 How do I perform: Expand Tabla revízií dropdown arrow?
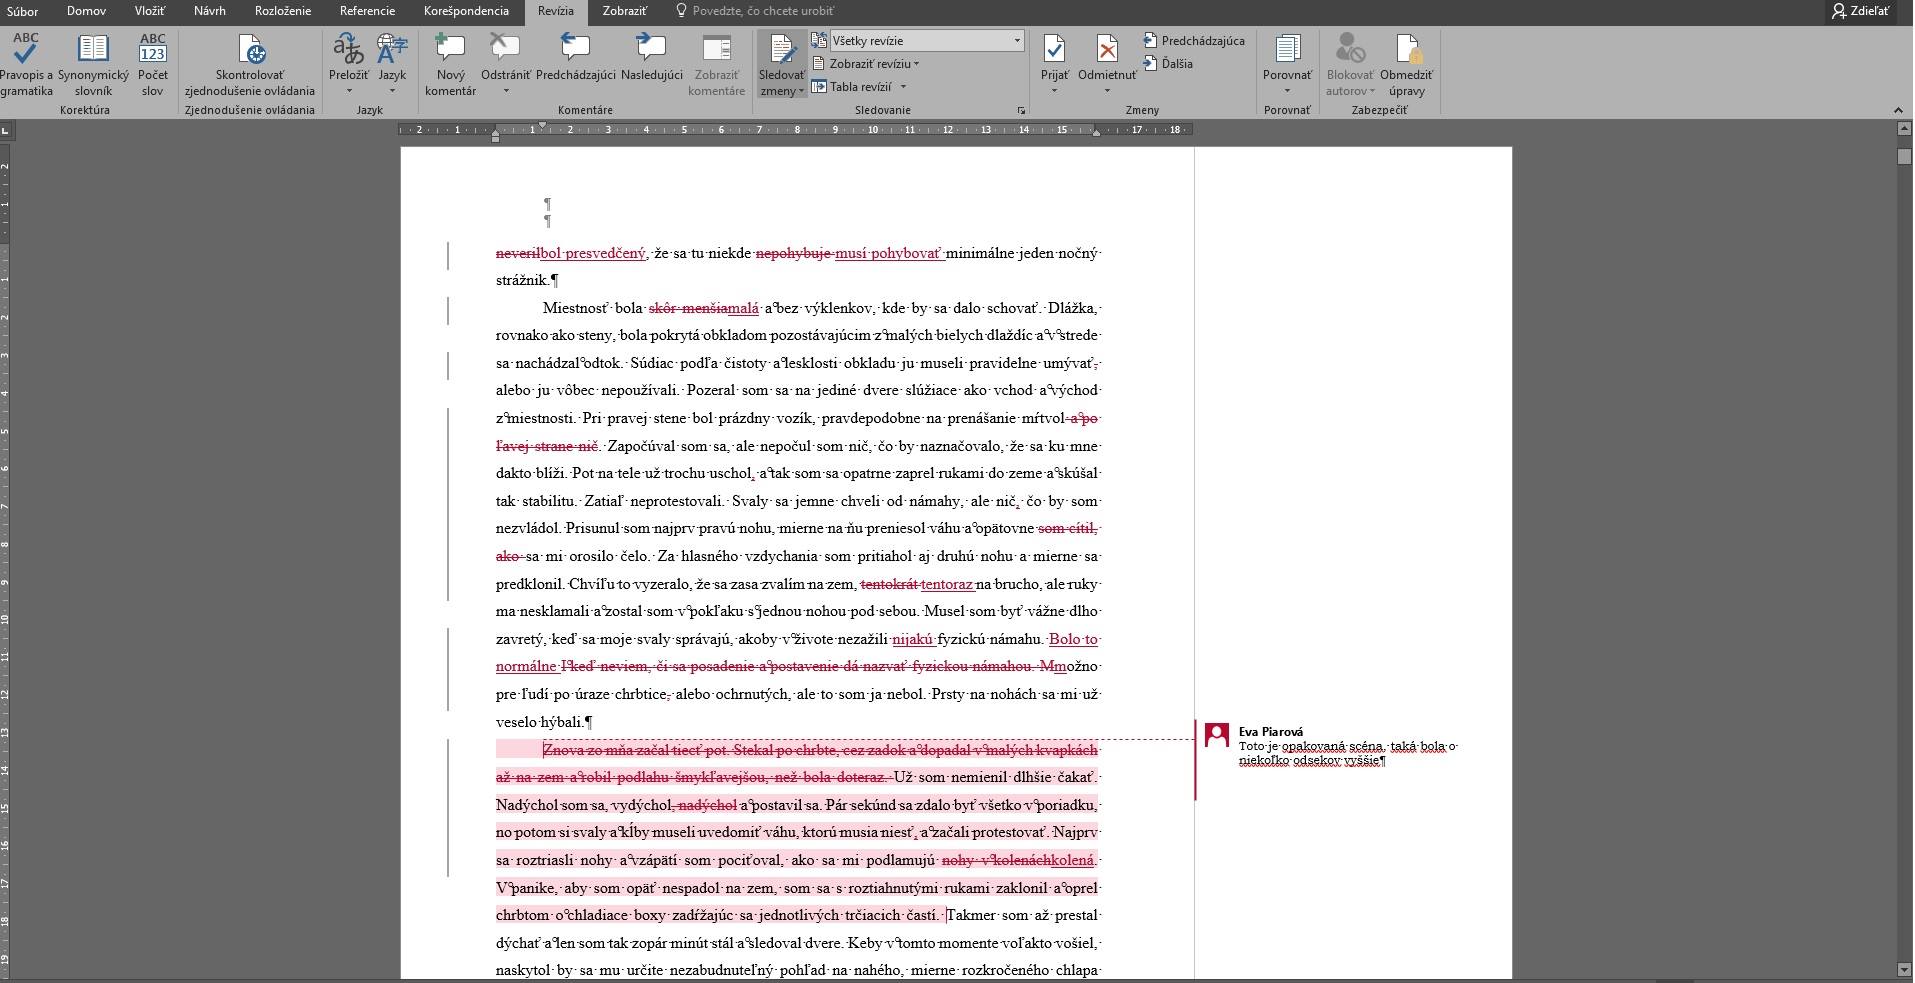click(x=903, y=87)
